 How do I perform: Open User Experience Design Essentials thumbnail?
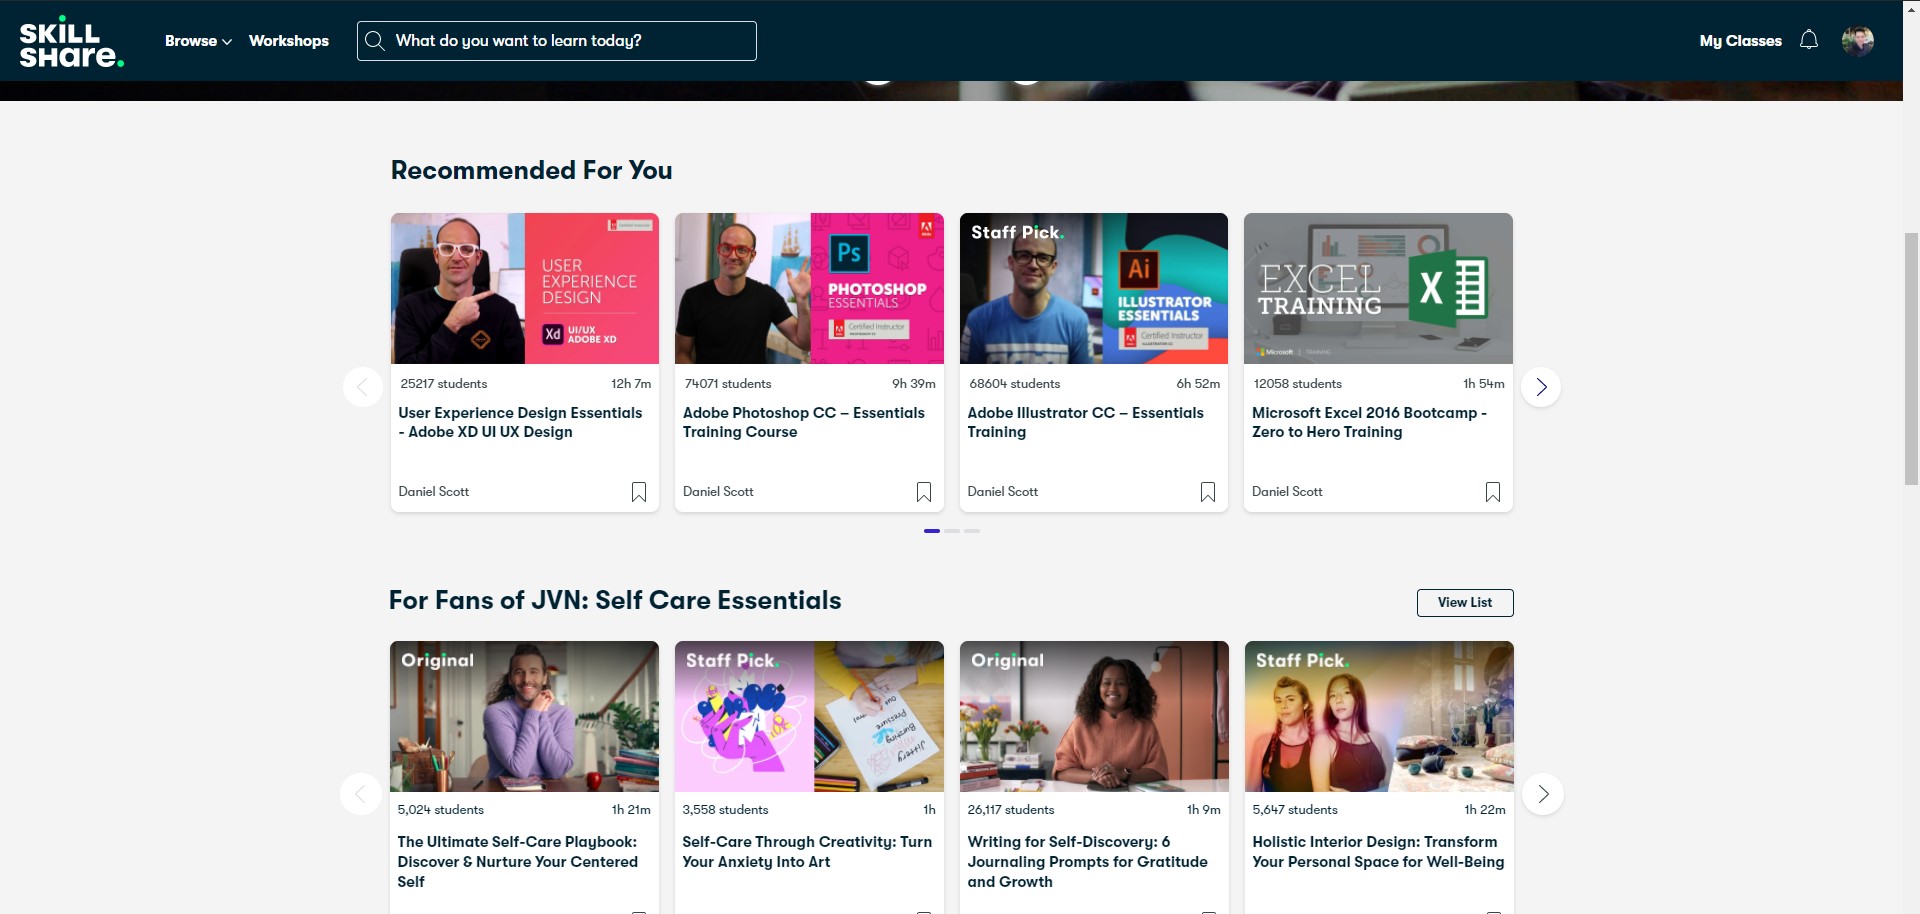525,288
